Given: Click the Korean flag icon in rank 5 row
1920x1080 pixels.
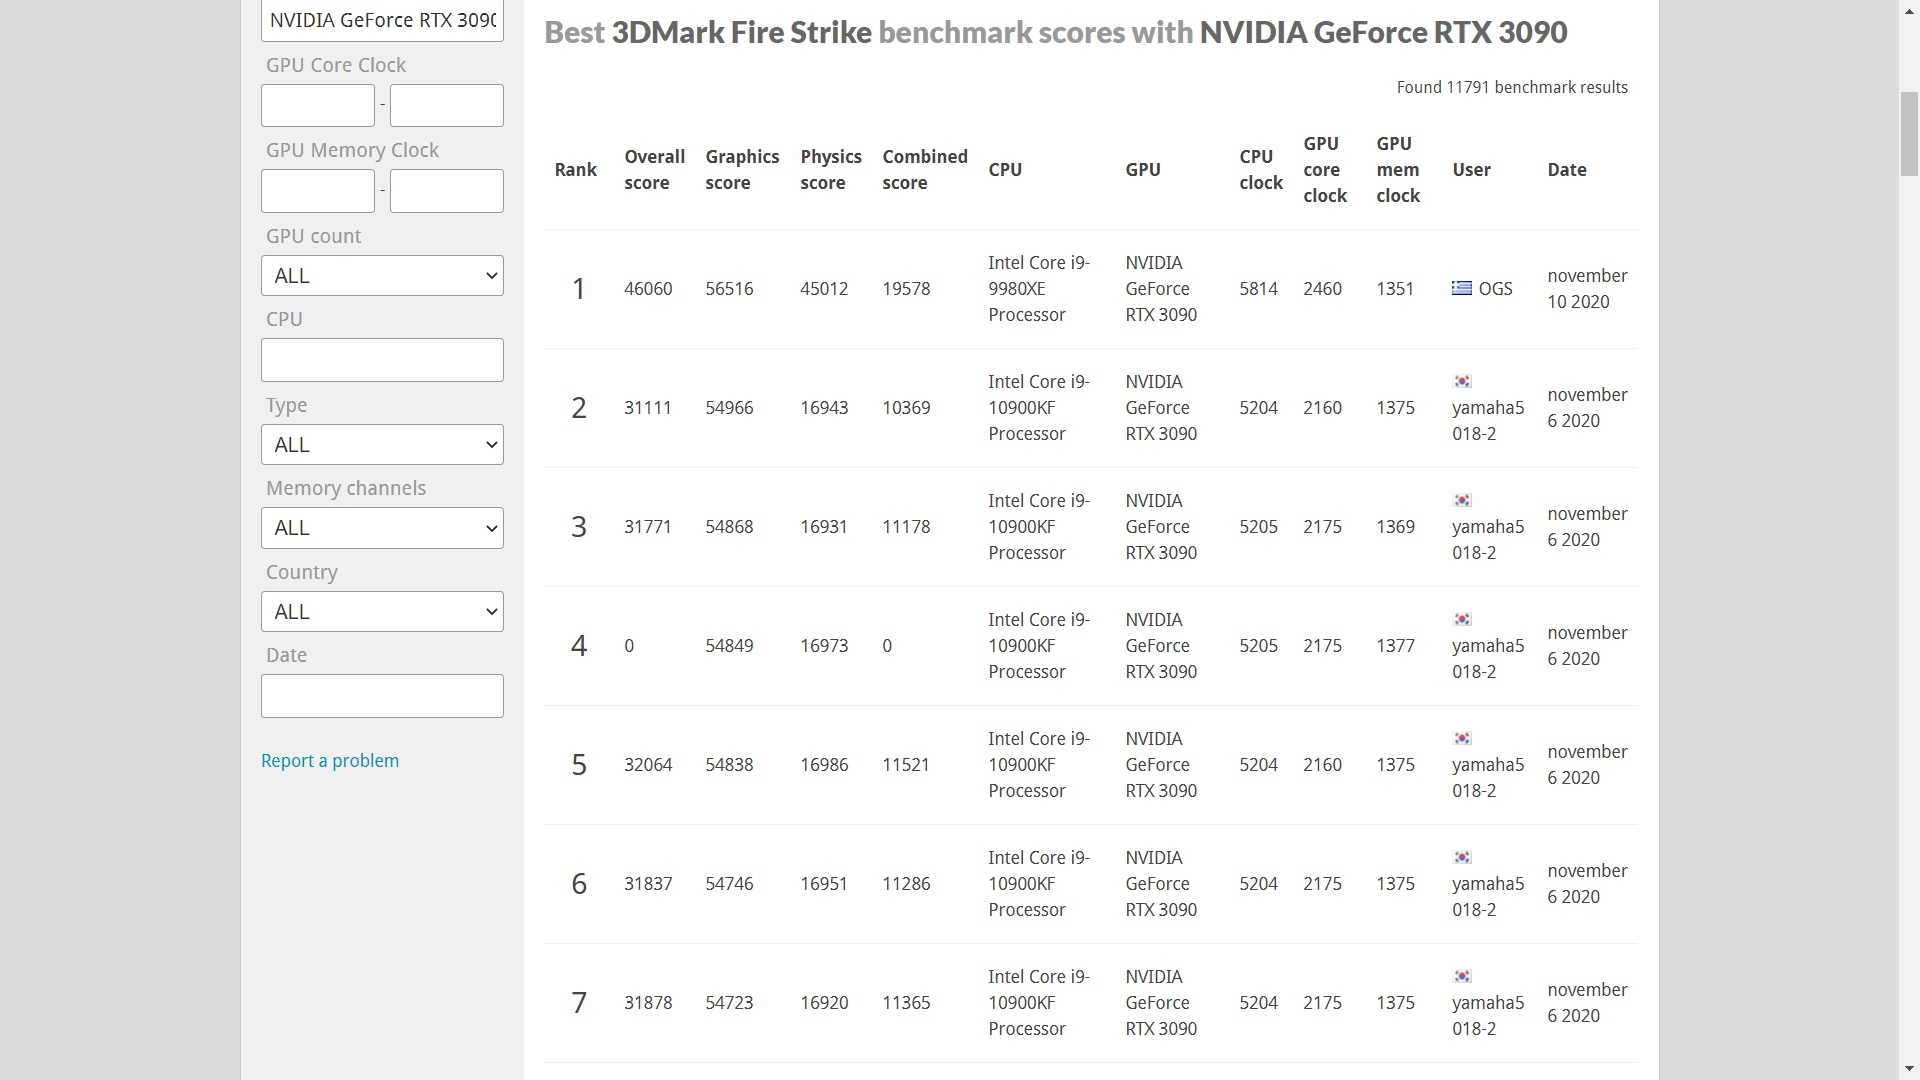Looking at the screenshot, I should click(1462, 739).
